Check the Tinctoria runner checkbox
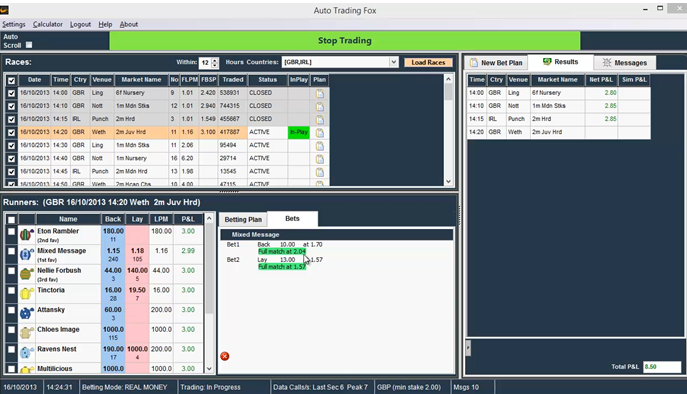This screenshot has width=687, height=394. pyautogui.click(x=11, y=291)
